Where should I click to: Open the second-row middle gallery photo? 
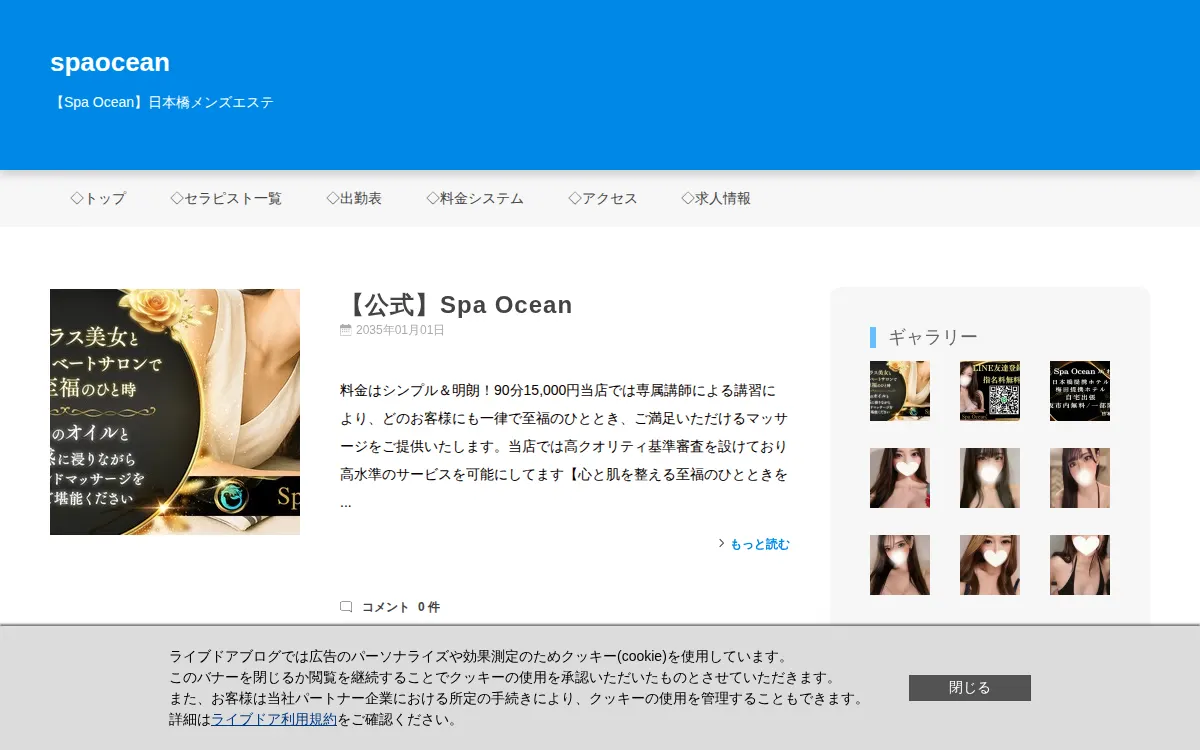pyautogui.click(x=990, y=478)
